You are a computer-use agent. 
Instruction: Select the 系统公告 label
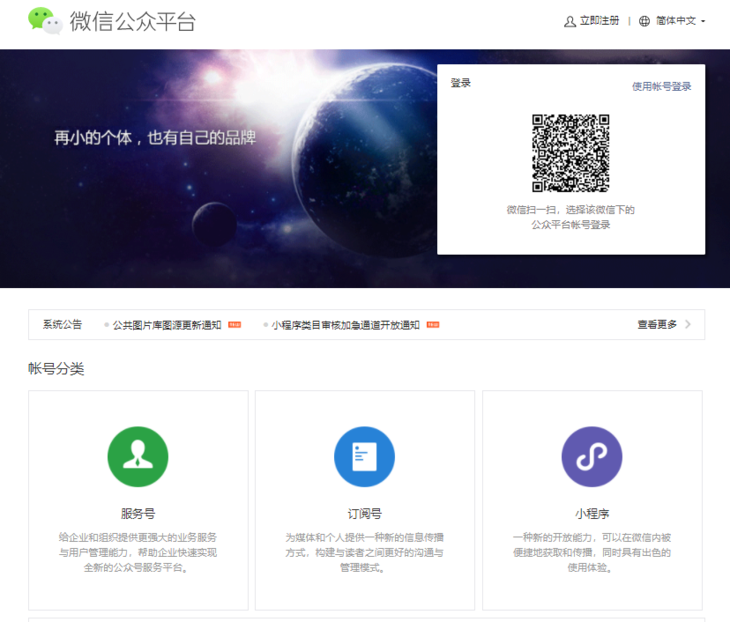[x=62, y=325]
